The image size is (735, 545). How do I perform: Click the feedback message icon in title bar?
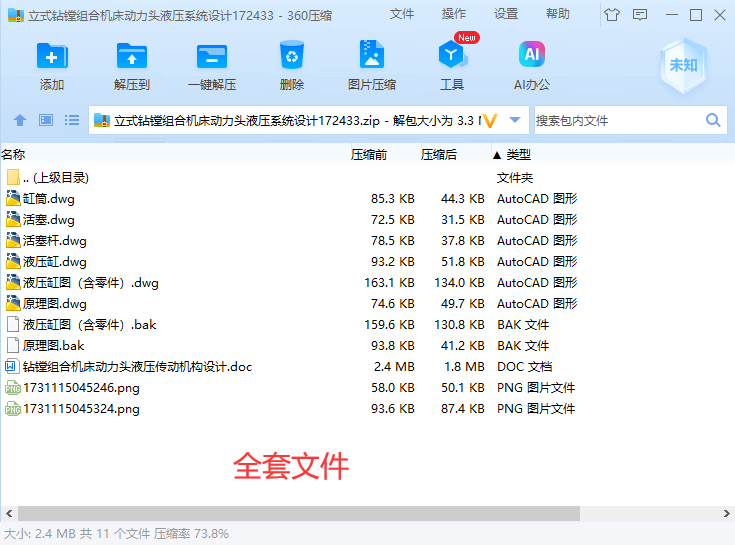tap(639, 15)
